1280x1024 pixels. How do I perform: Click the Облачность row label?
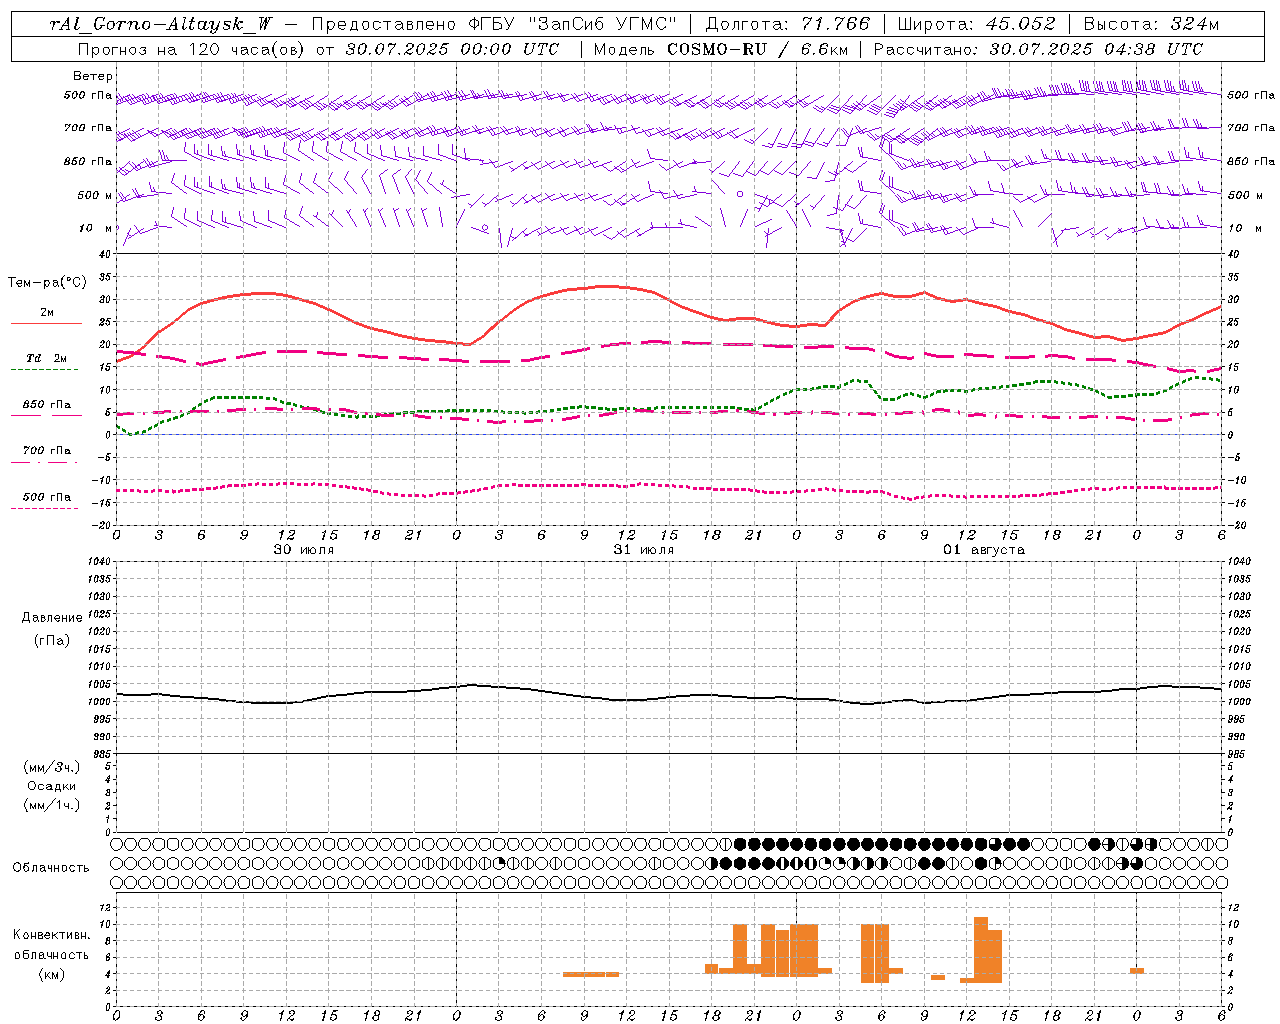51,867
